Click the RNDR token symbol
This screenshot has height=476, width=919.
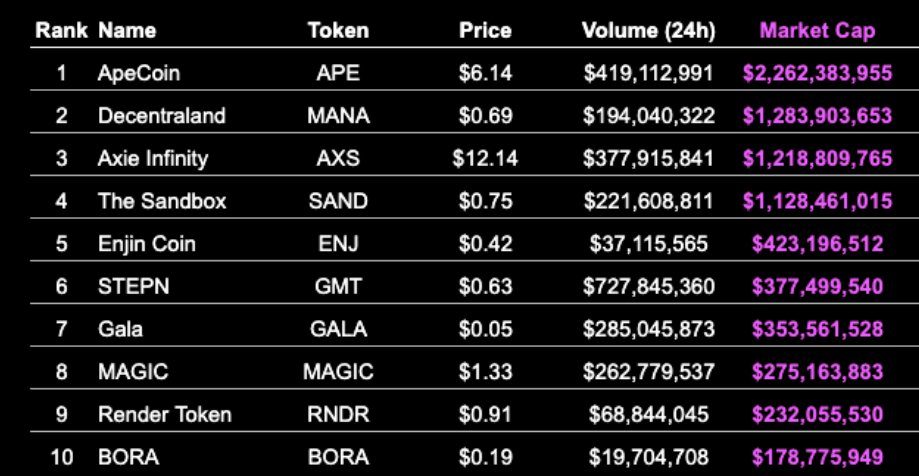[338, 414]
